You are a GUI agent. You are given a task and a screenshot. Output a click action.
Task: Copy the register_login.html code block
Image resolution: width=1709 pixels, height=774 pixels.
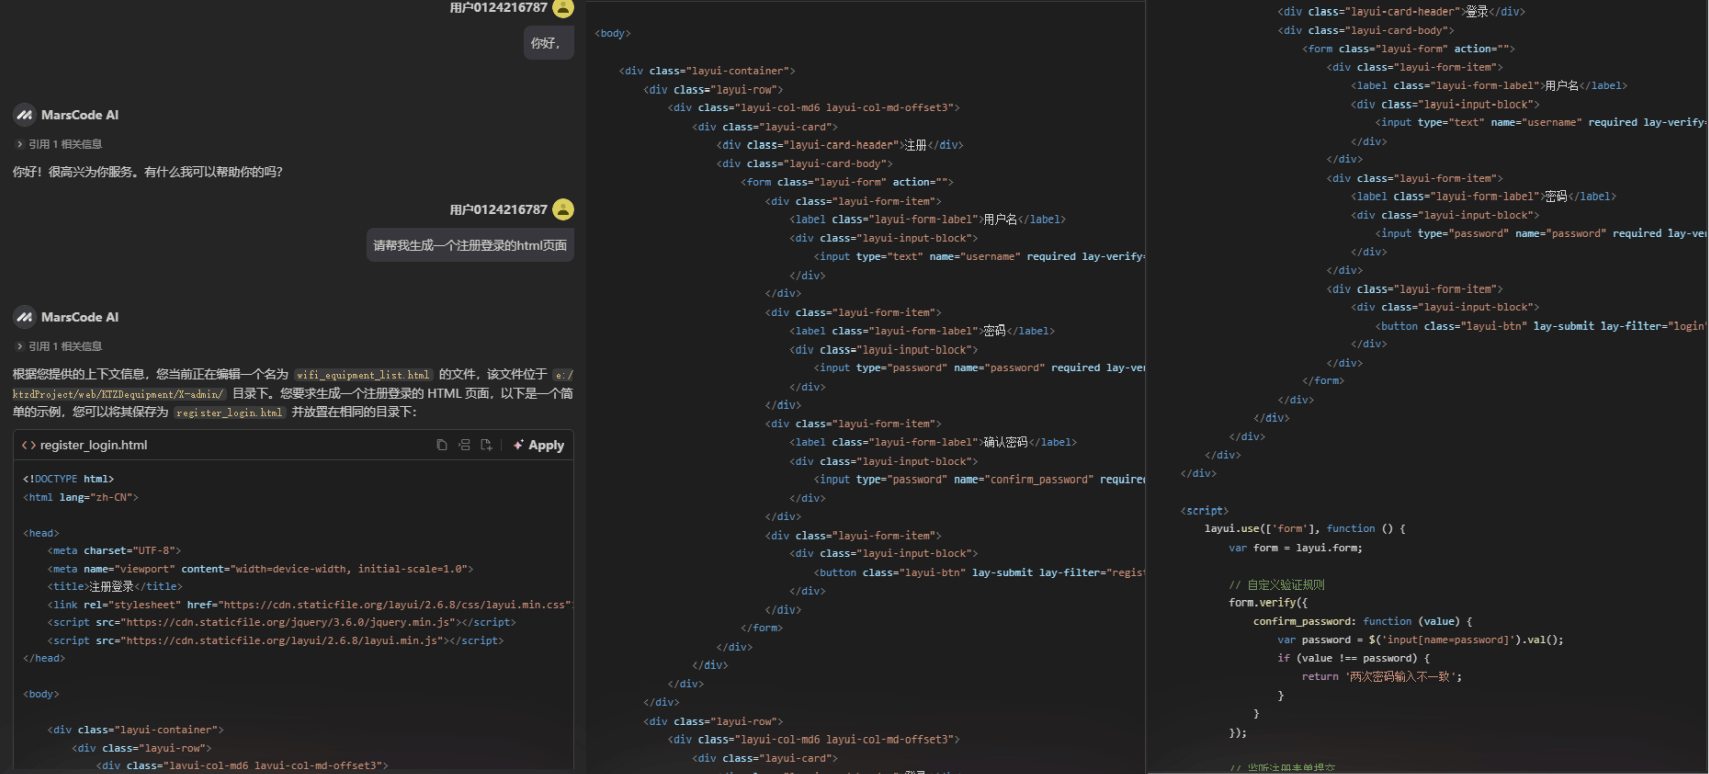[442, 445]
